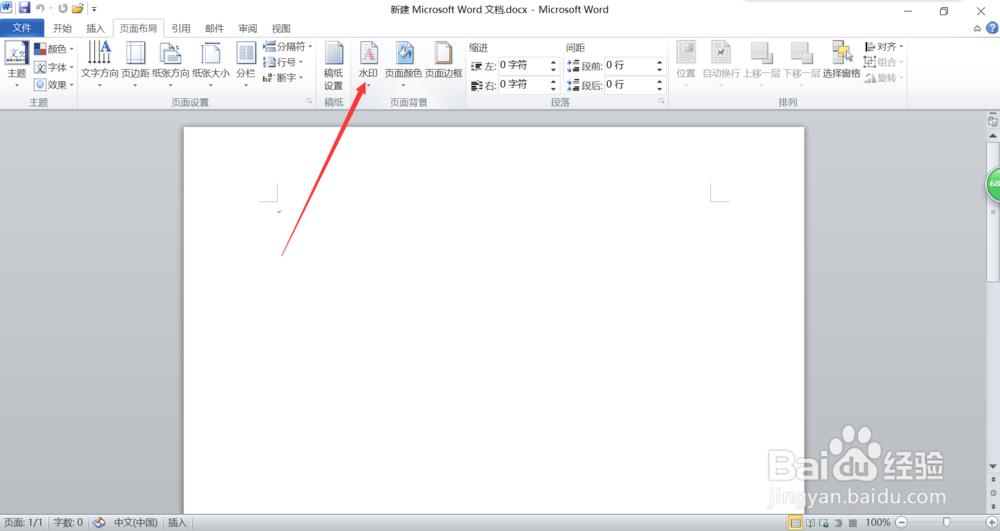Open Manuscript Paper settings (稿纸设置)
The width and height of the screenshot is (1000, 531).
[334, 66]
